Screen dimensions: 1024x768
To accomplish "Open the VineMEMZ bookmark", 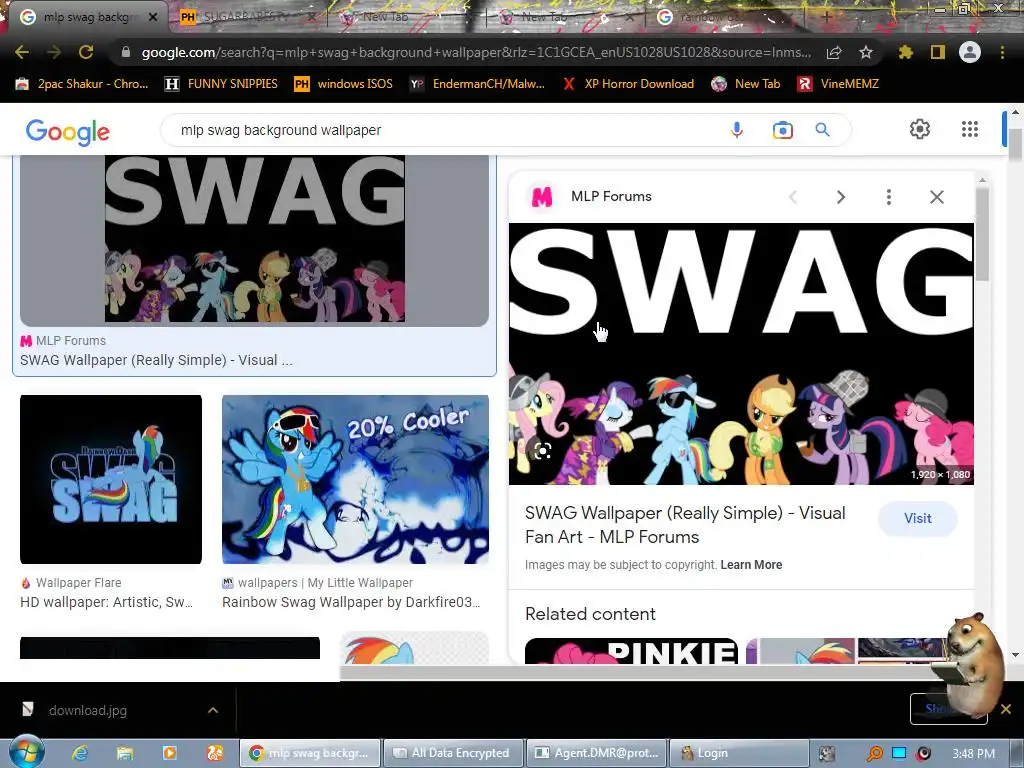I will pos(839,84).
